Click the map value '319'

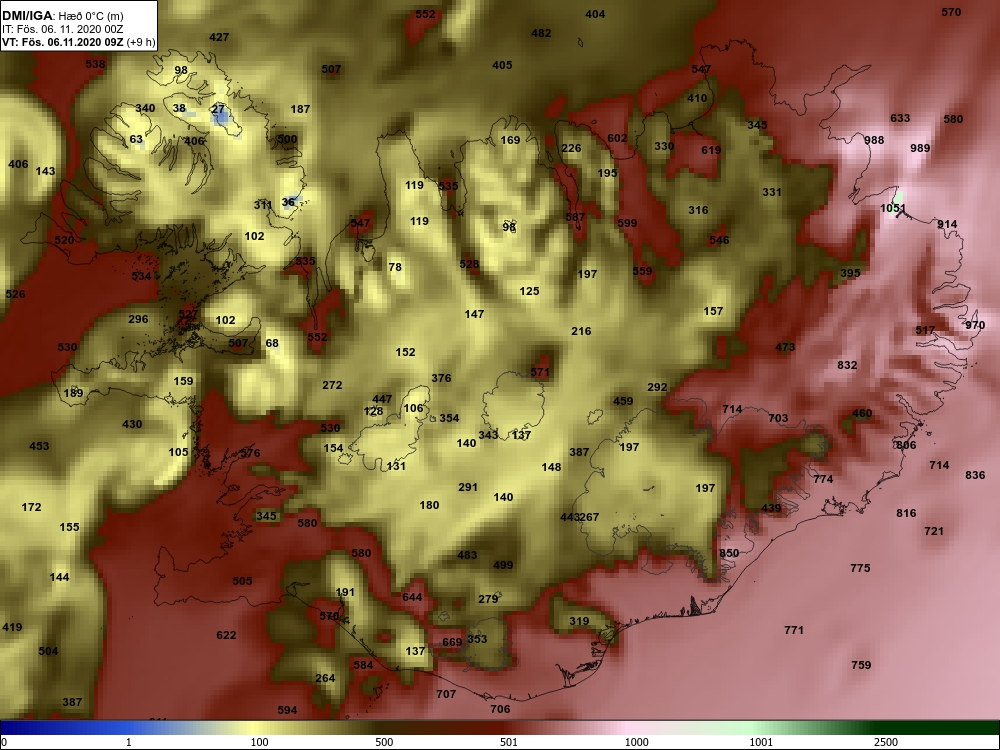click(579, 621)
